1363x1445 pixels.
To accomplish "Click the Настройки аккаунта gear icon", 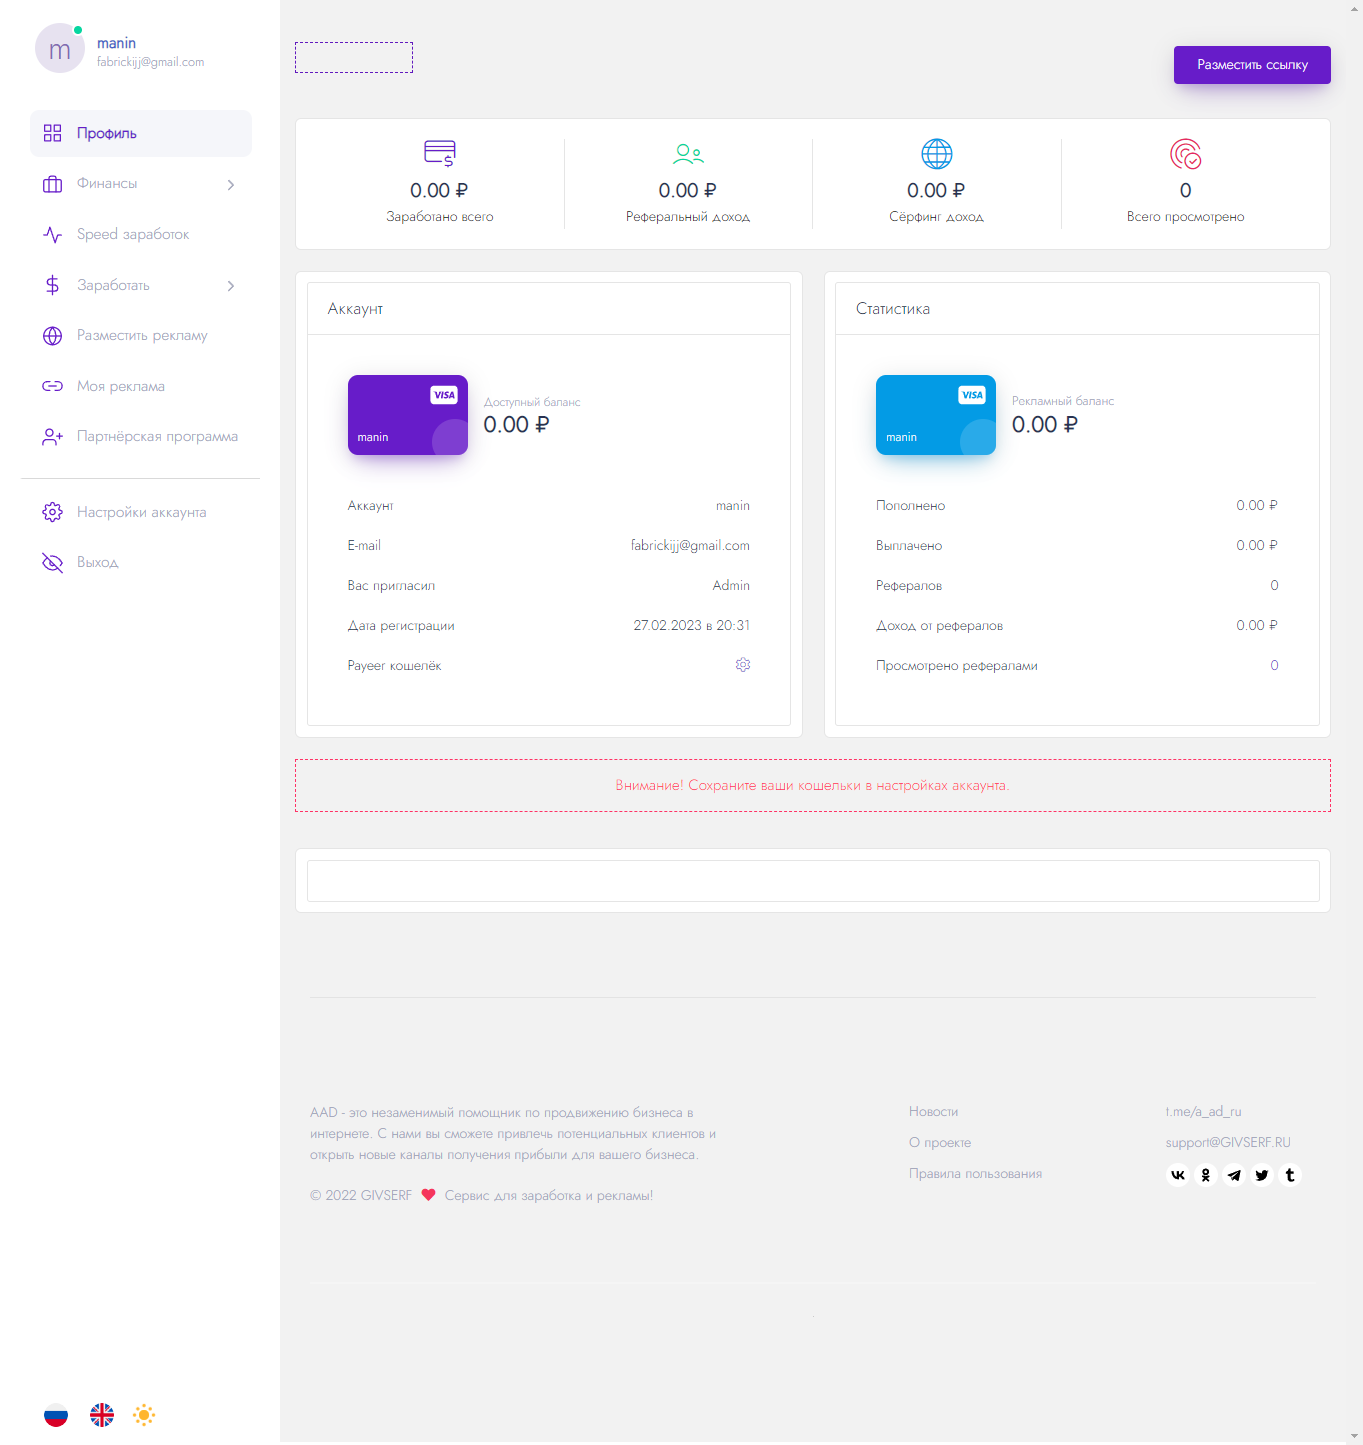I will [53, 512].
